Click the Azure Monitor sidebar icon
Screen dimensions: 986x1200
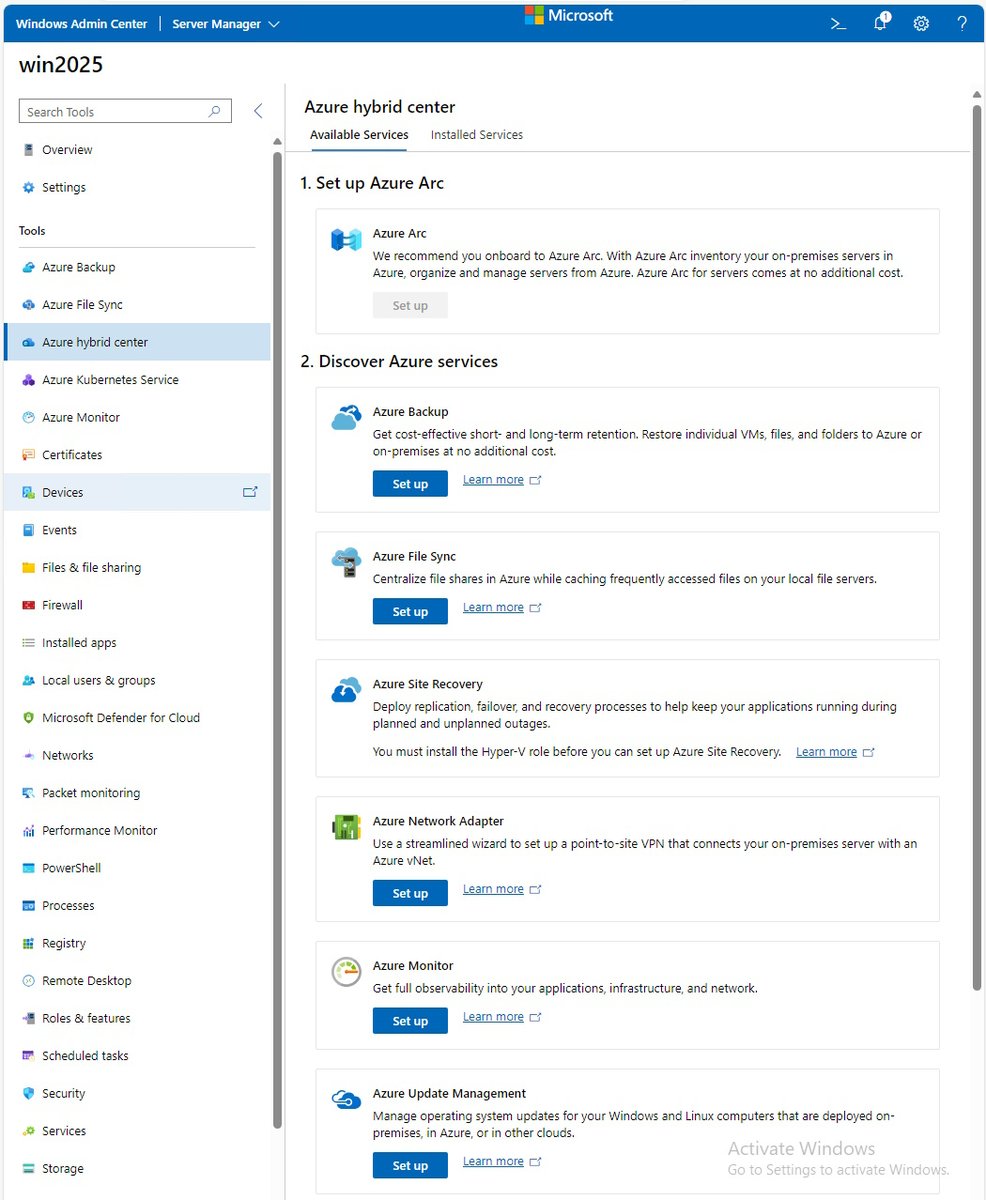click(29, 417)
